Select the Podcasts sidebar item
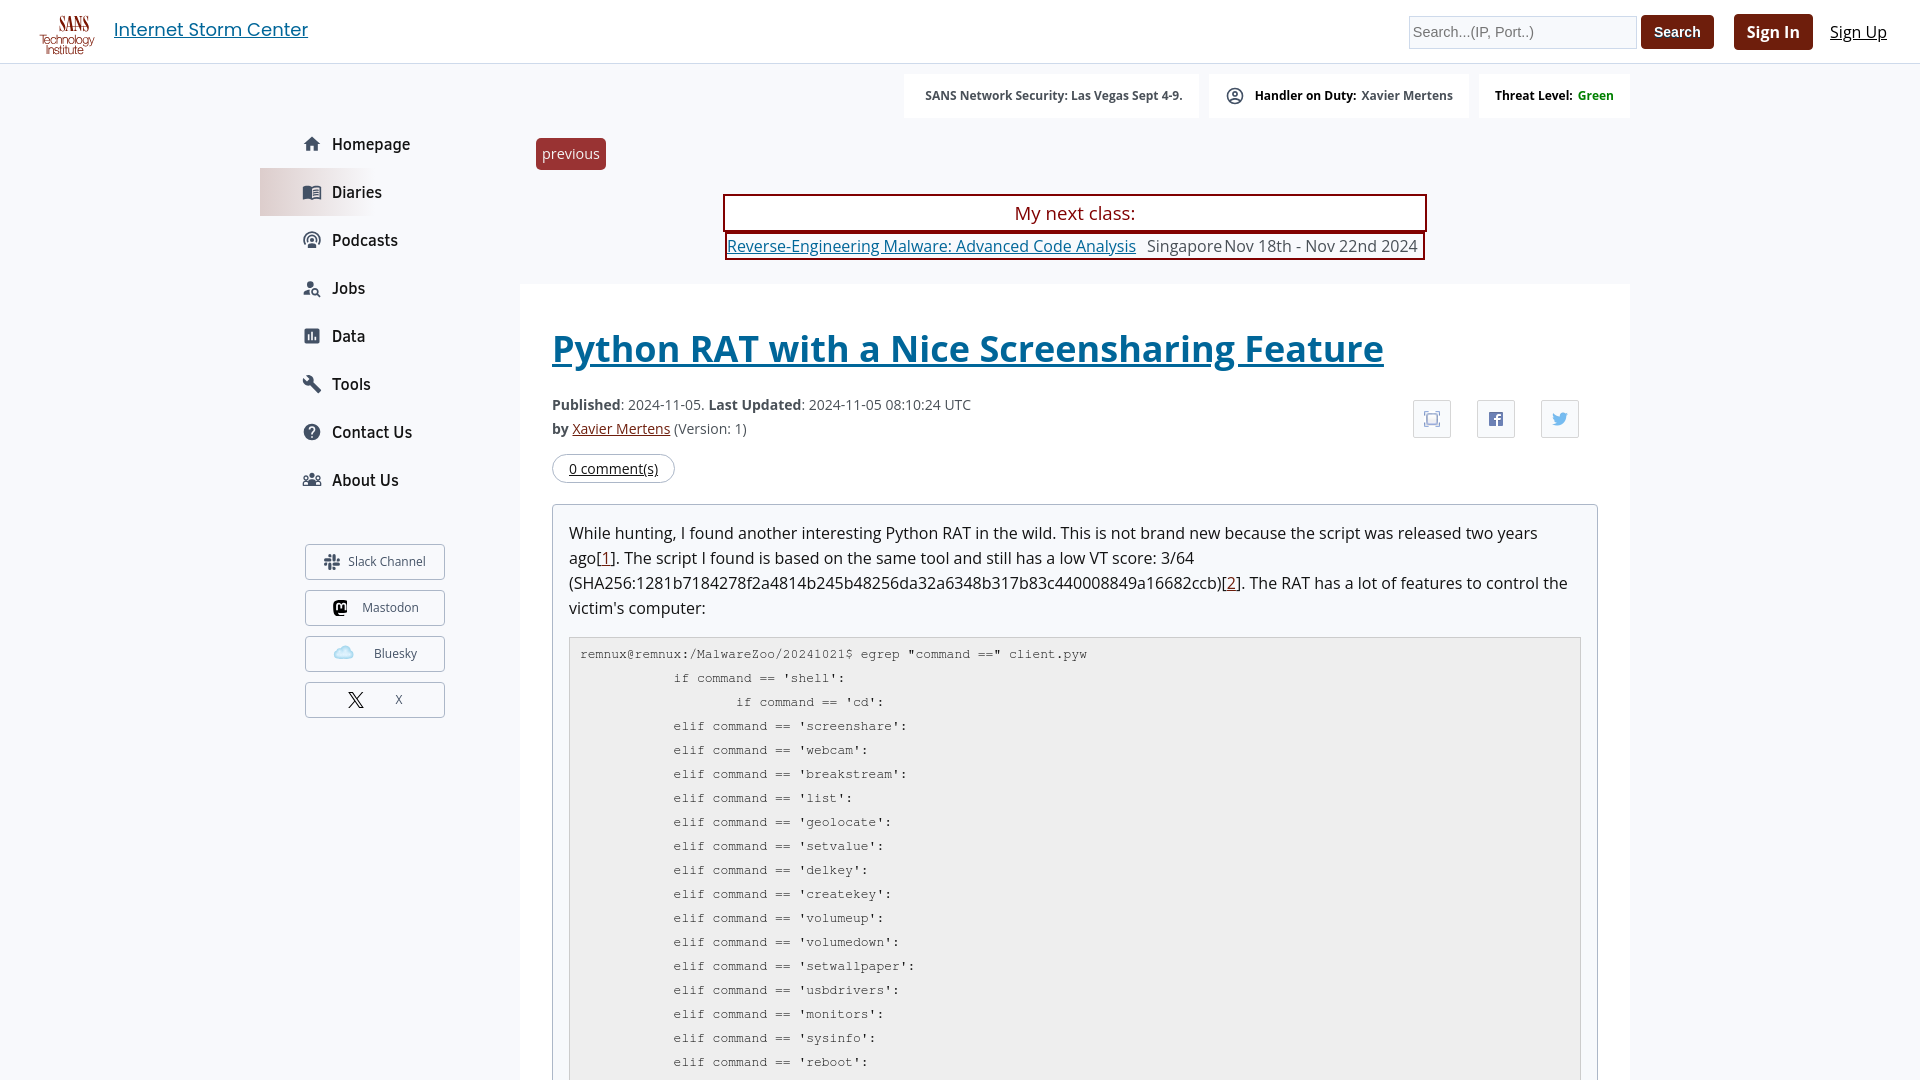Viewport: 1920px width, 1080px height. [x=364, y=240]
